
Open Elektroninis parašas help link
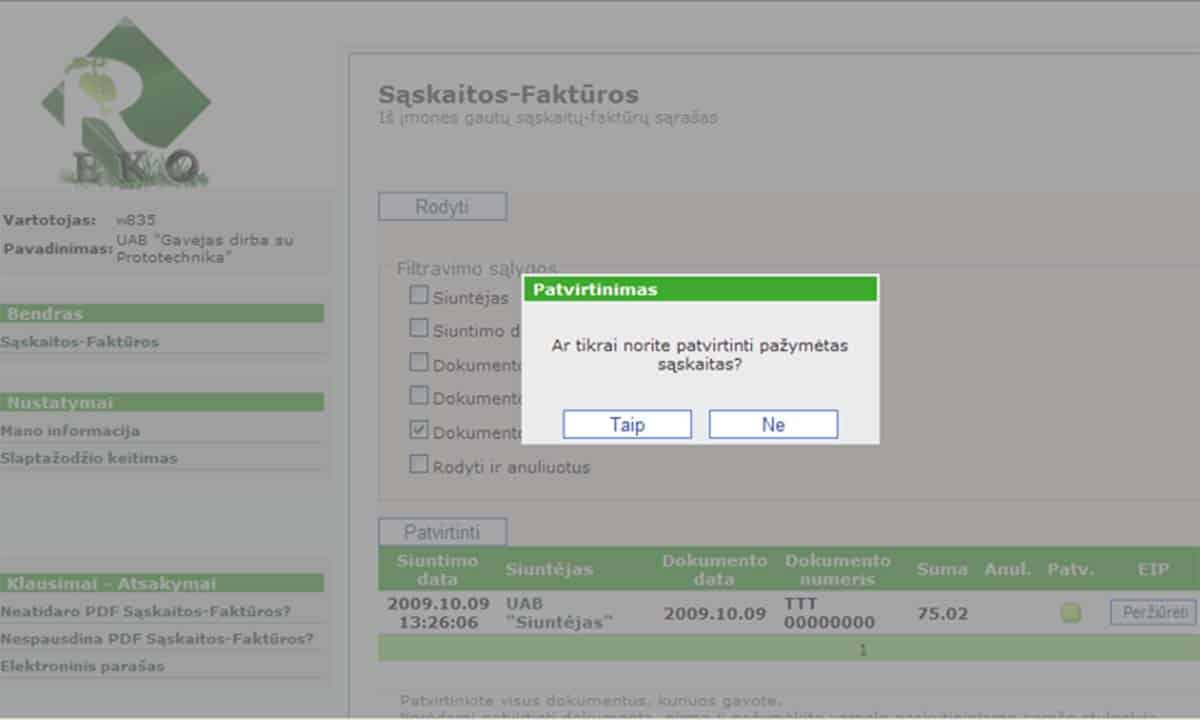[83, 666]
